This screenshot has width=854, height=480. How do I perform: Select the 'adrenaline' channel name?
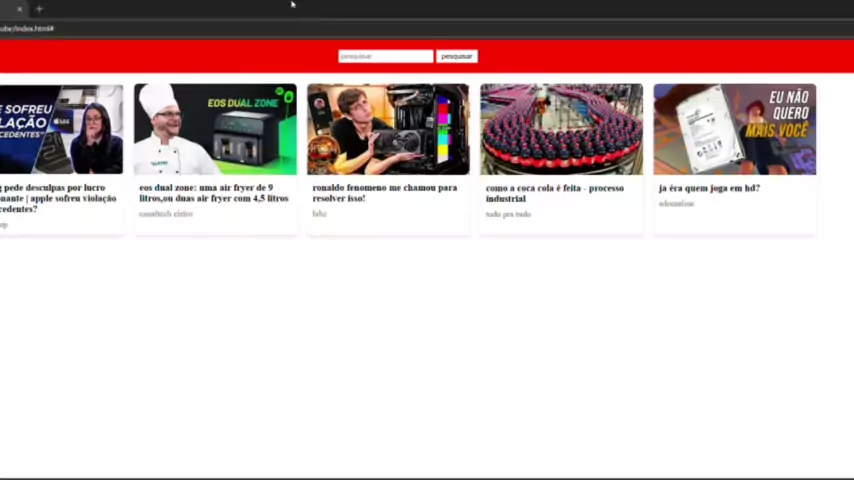(676, 204)
